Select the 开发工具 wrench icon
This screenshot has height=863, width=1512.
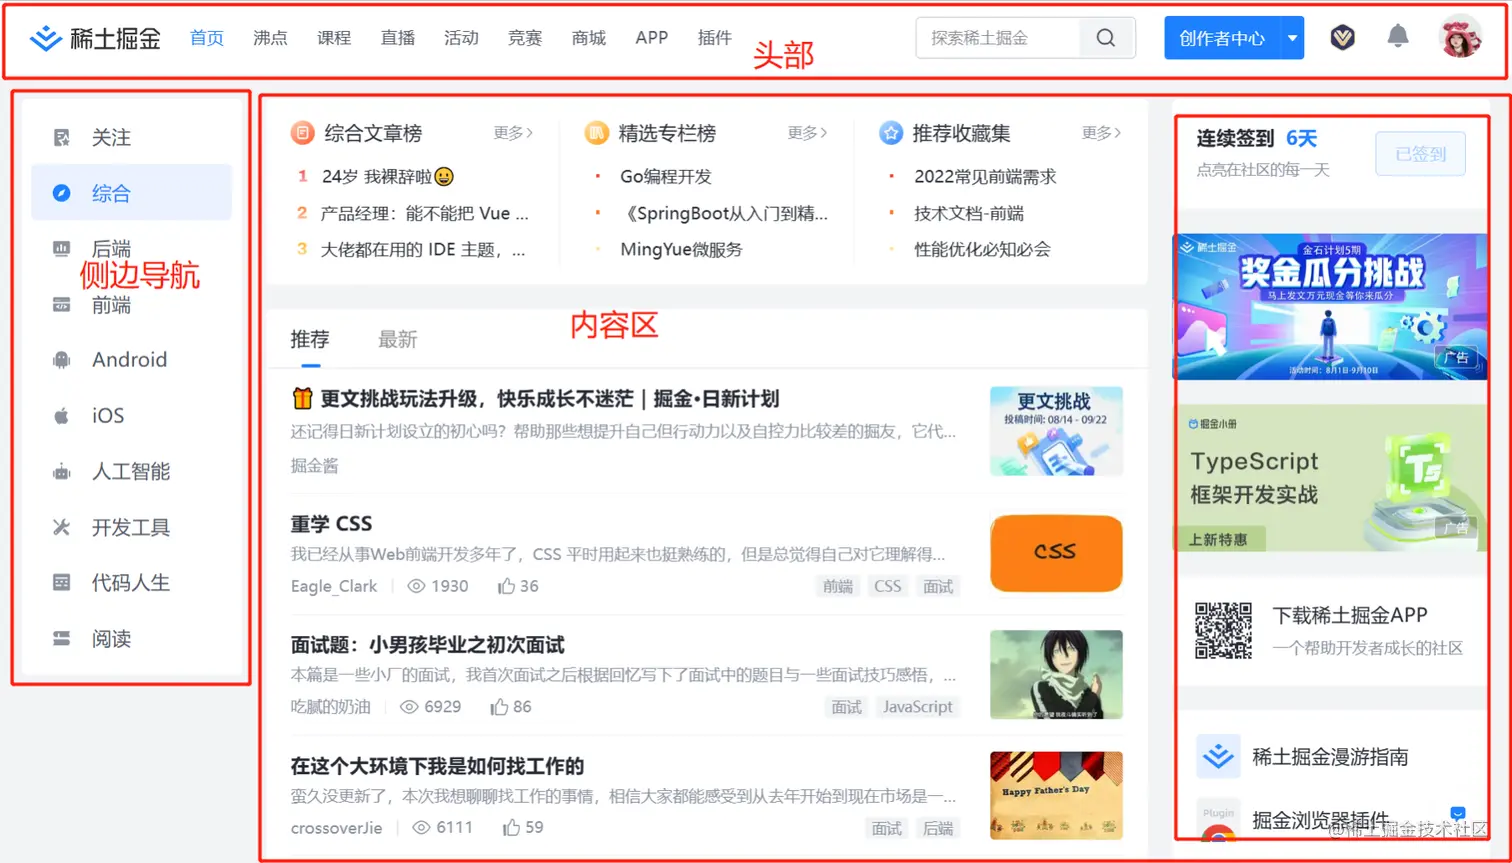(x=62, y=527)
